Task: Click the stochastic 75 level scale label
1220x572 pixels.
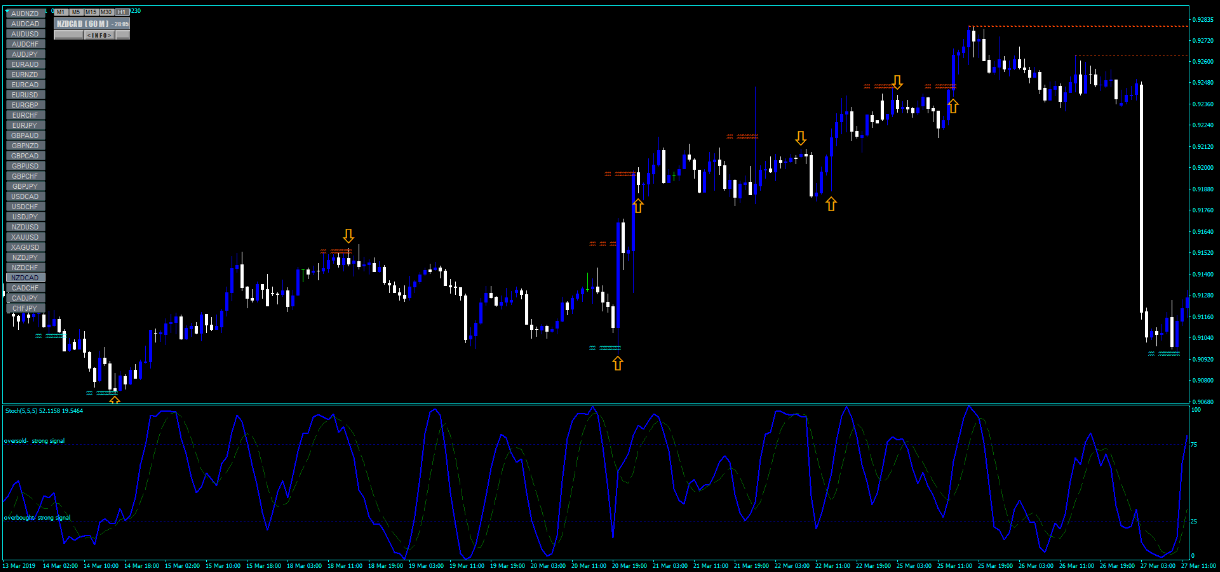Action: (1194, 445)
